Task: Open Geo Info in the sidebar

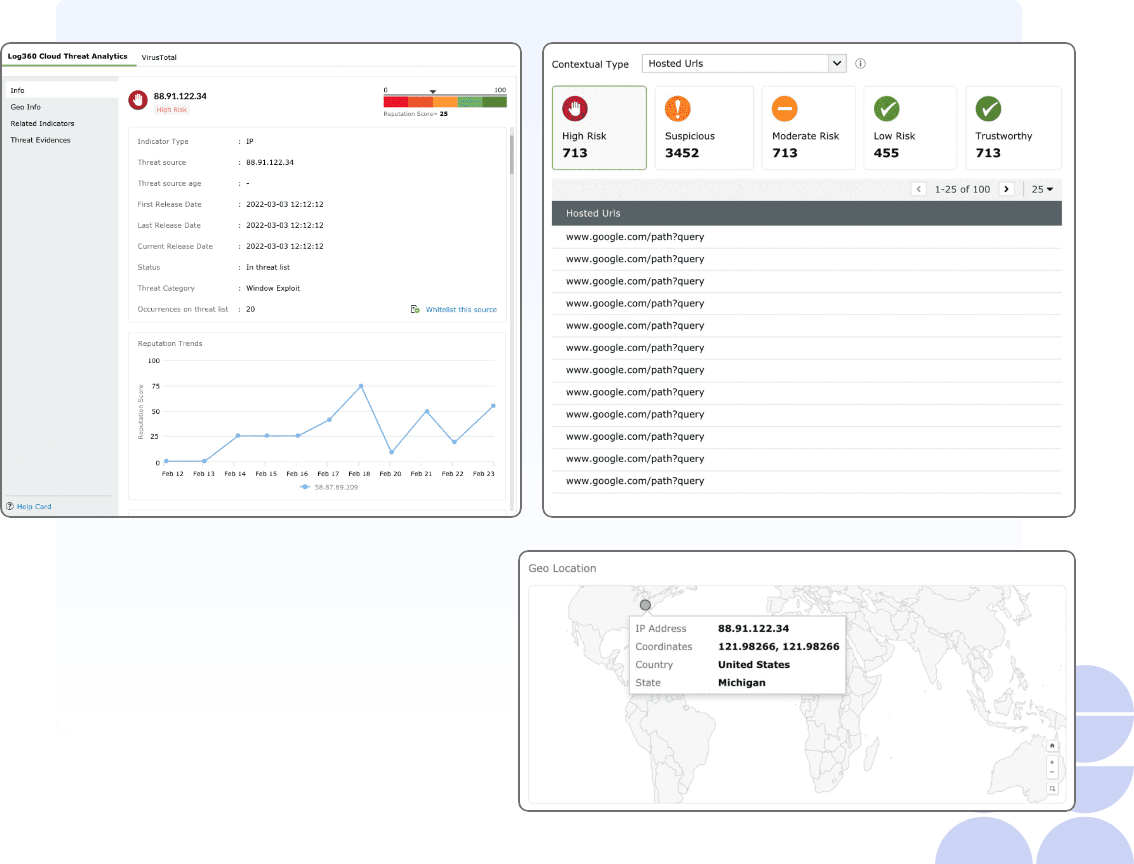Action: click(26, 106)
